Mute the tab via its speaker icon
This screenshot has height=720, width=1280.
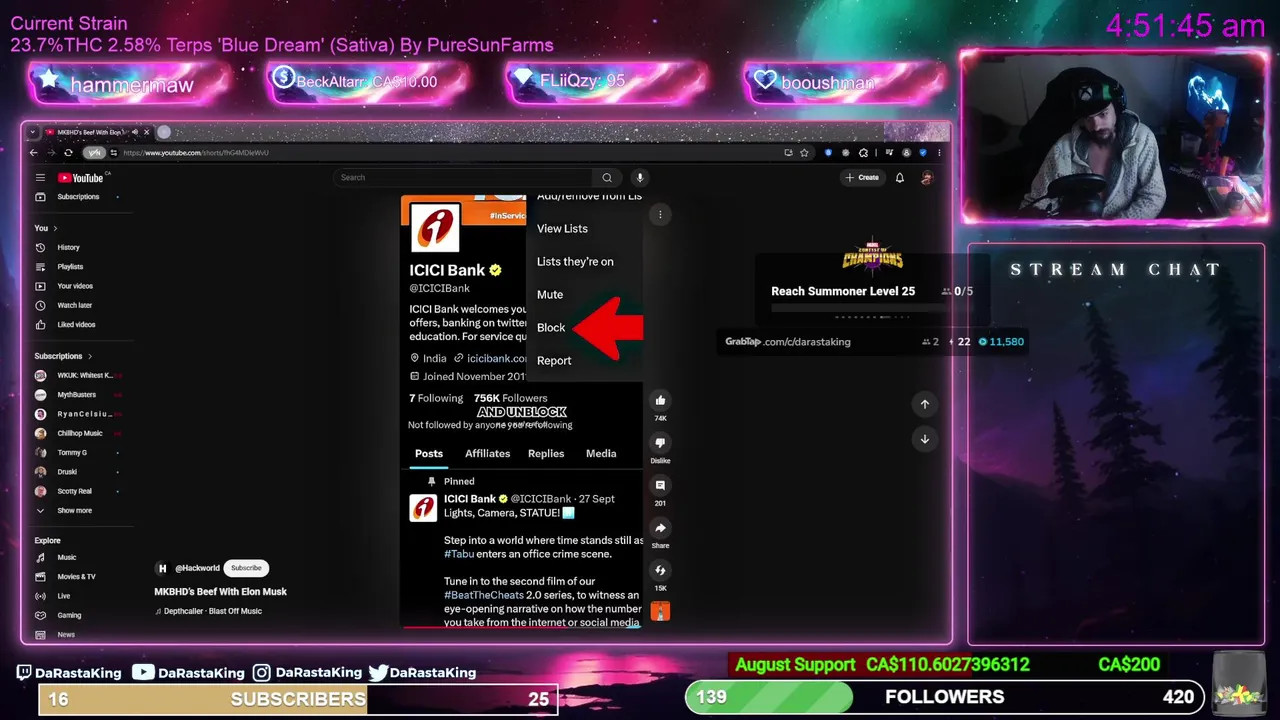pyautogui.click(x=135, y=132)
